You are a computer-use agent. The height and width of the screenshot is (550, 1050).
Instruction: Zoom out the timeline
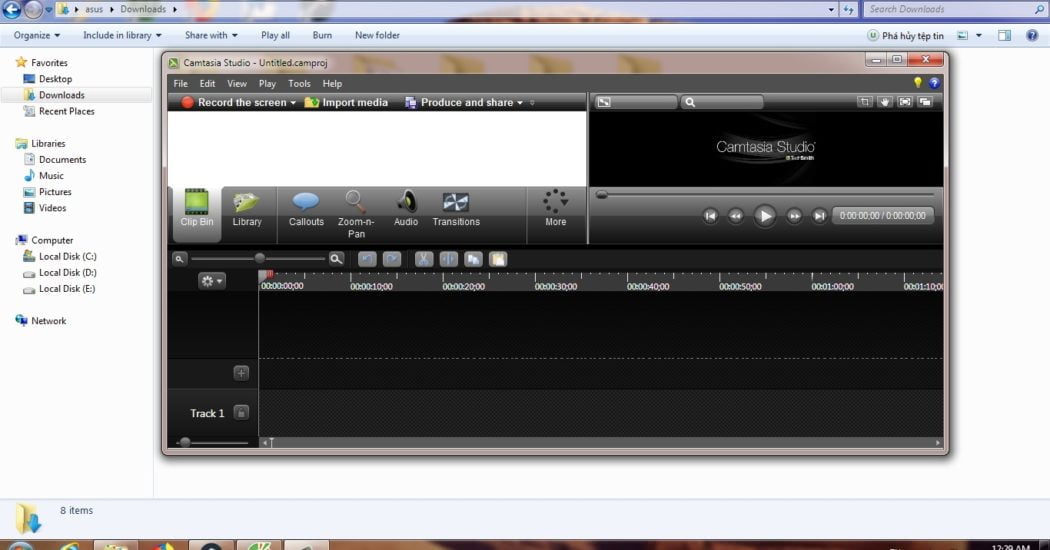(x=179, y=259)
